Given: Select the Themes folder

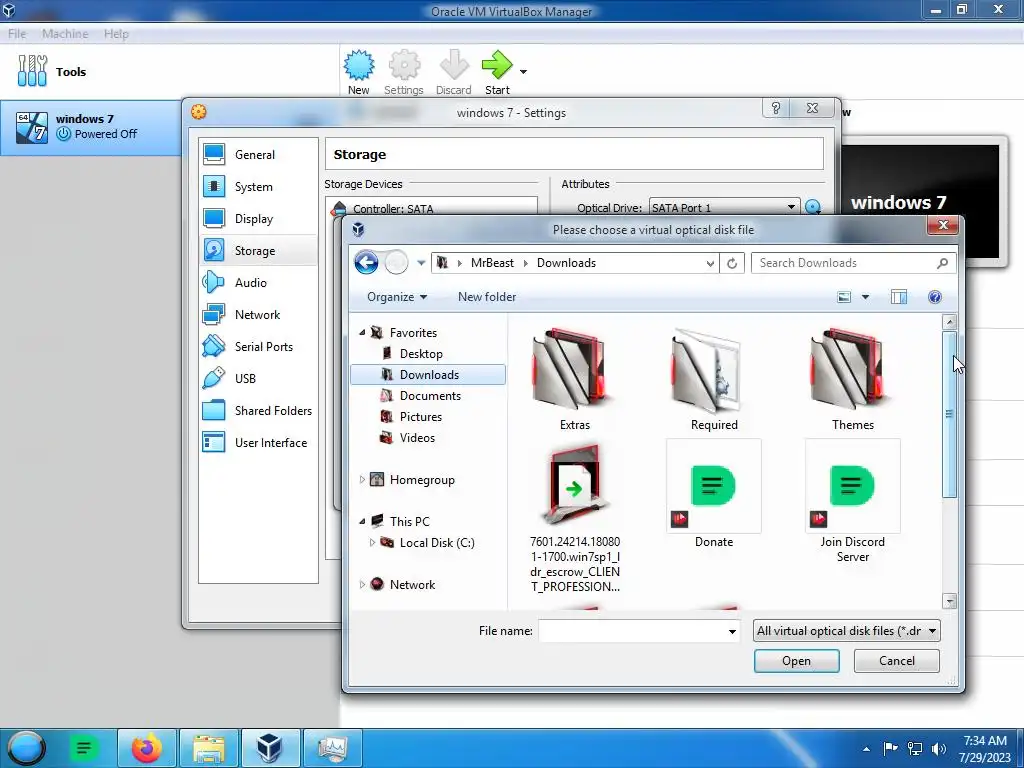Looking at the screenshot, I should click(852, 380).
